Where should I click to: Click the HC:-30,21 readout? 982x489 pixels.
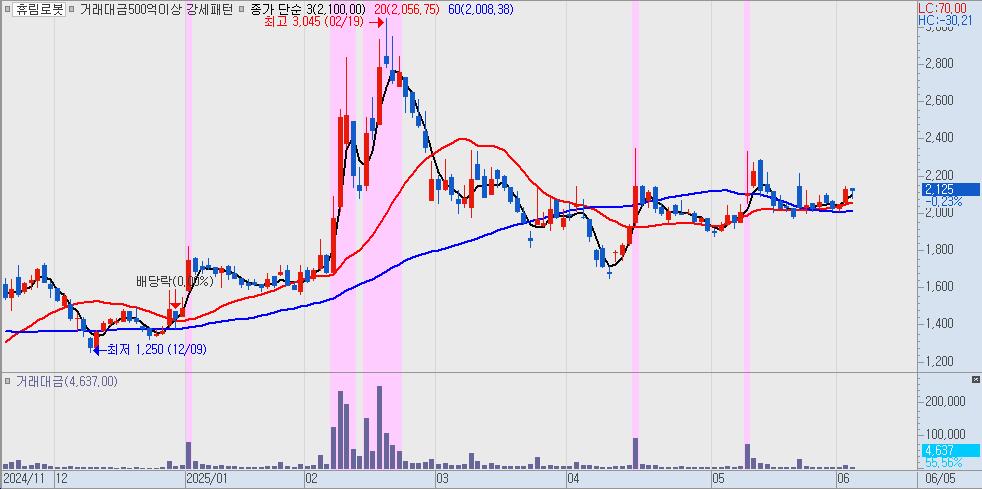point(946,21)
